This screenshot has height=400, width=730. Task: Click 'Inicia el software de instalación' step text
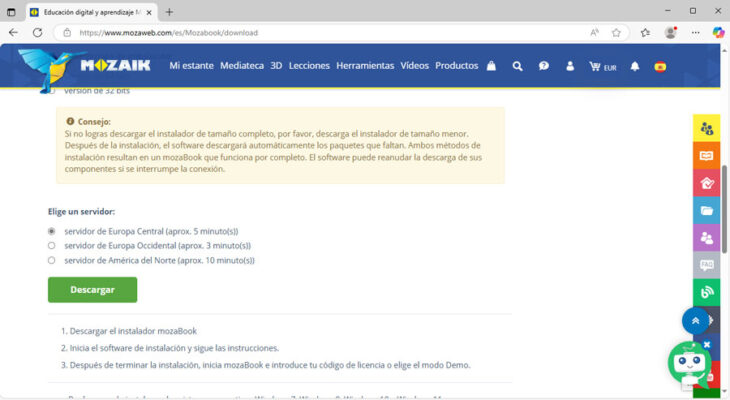(x=174, y=348)
